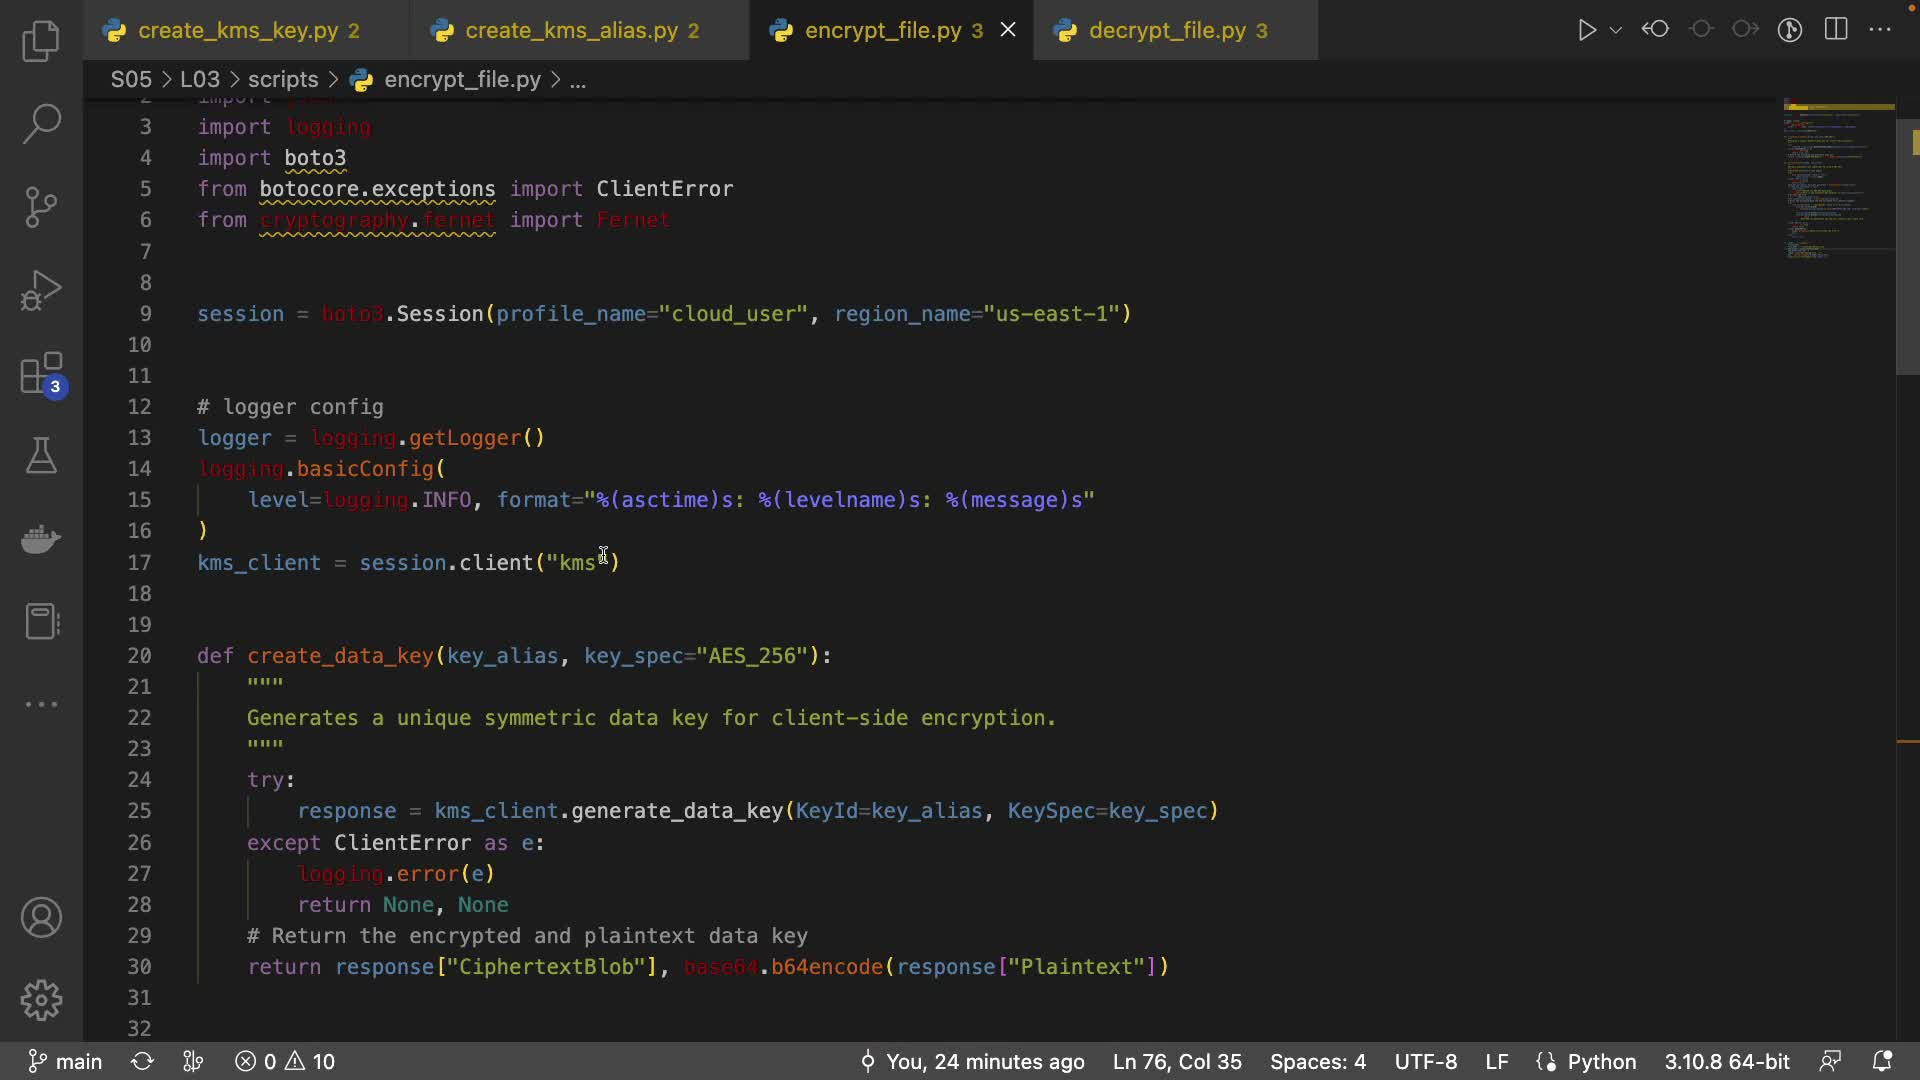Open the notifications bell in the status bar
This screenshot has width=1920, height=1080.
1882,1061
